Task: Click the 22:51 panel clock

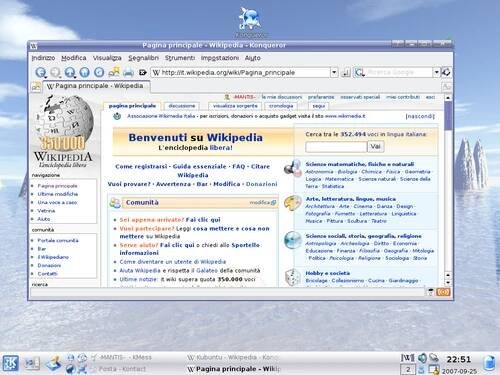Action: click(x=459, y=359)
